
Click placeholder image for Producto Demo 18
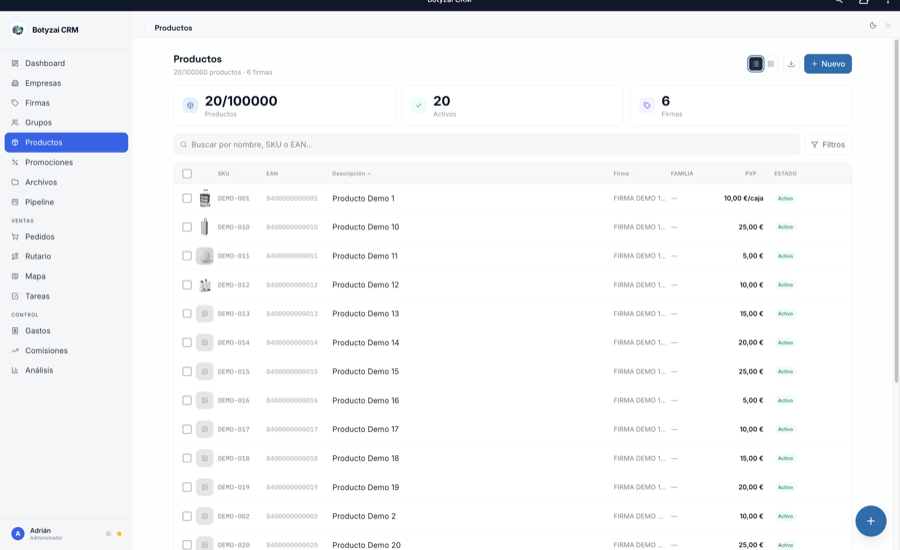click(204, 458)
